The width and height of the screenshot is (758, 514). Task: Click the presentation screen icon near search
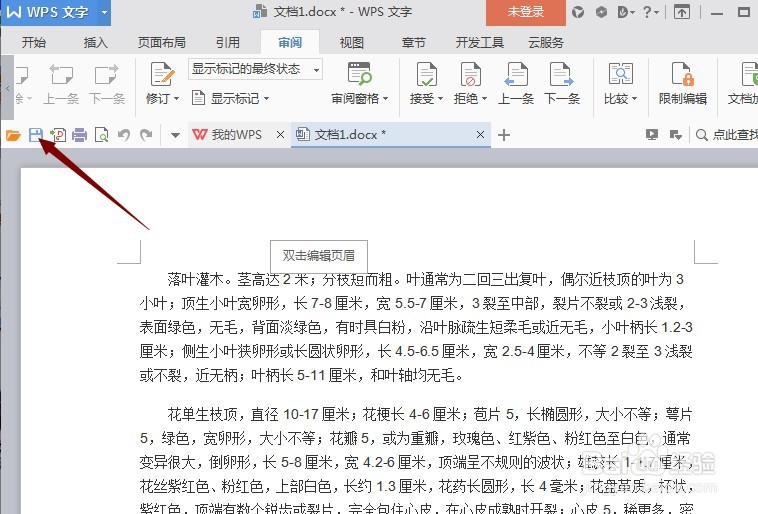652,135
